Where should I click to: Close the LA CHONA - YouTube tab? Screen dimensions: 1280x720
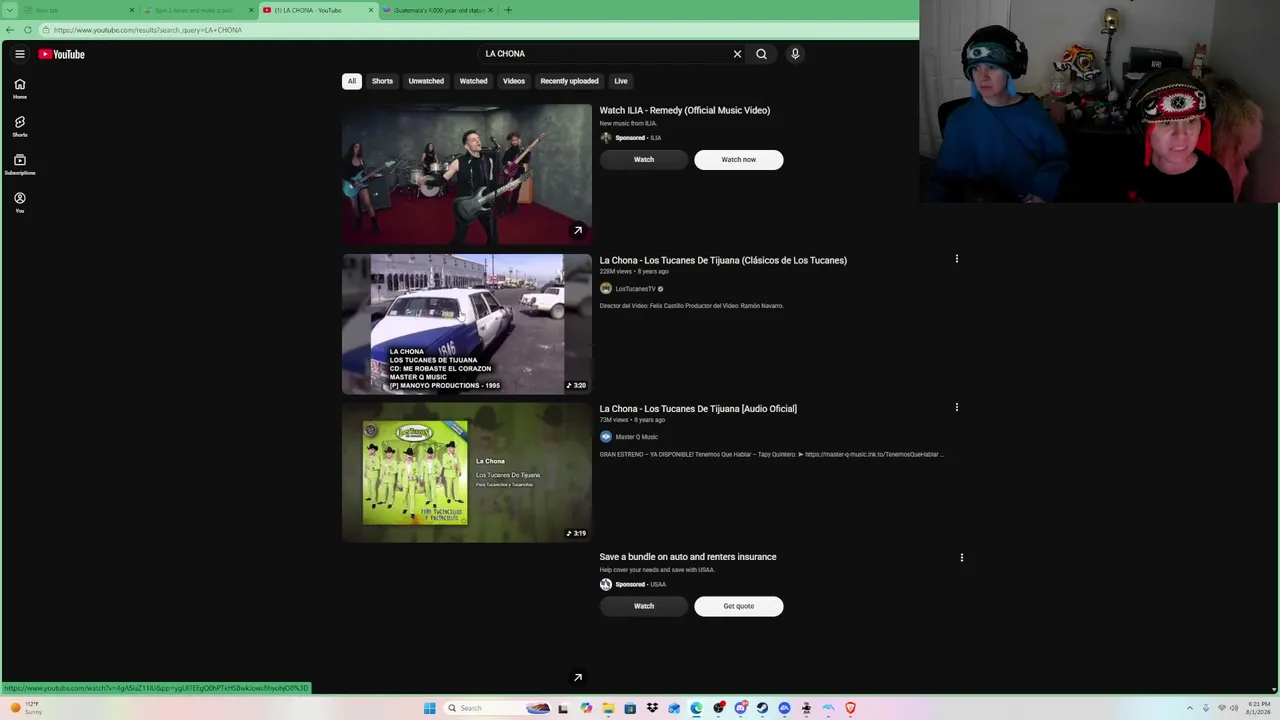pos(371,10)
